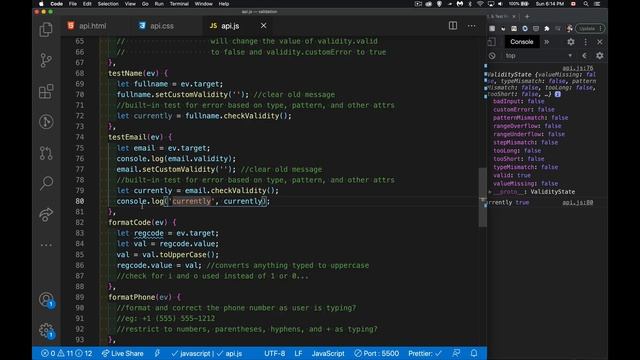Image resolution: width=640 pixels, height=360 pixels.
Task: Open the feedback icon in status bar
Action: [456, 353]
